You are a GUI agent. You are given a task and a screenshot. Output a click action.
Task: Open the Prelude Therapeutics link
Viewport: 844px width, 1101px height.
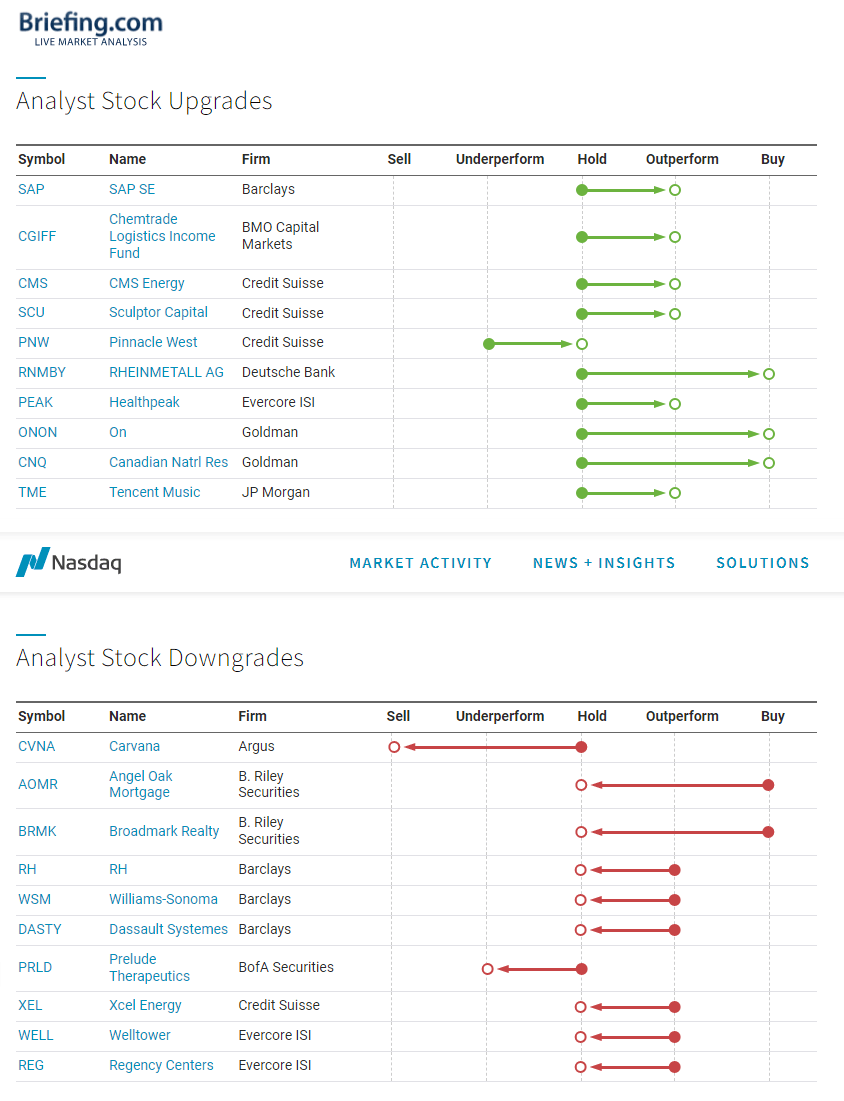click(x=150, y=968)
